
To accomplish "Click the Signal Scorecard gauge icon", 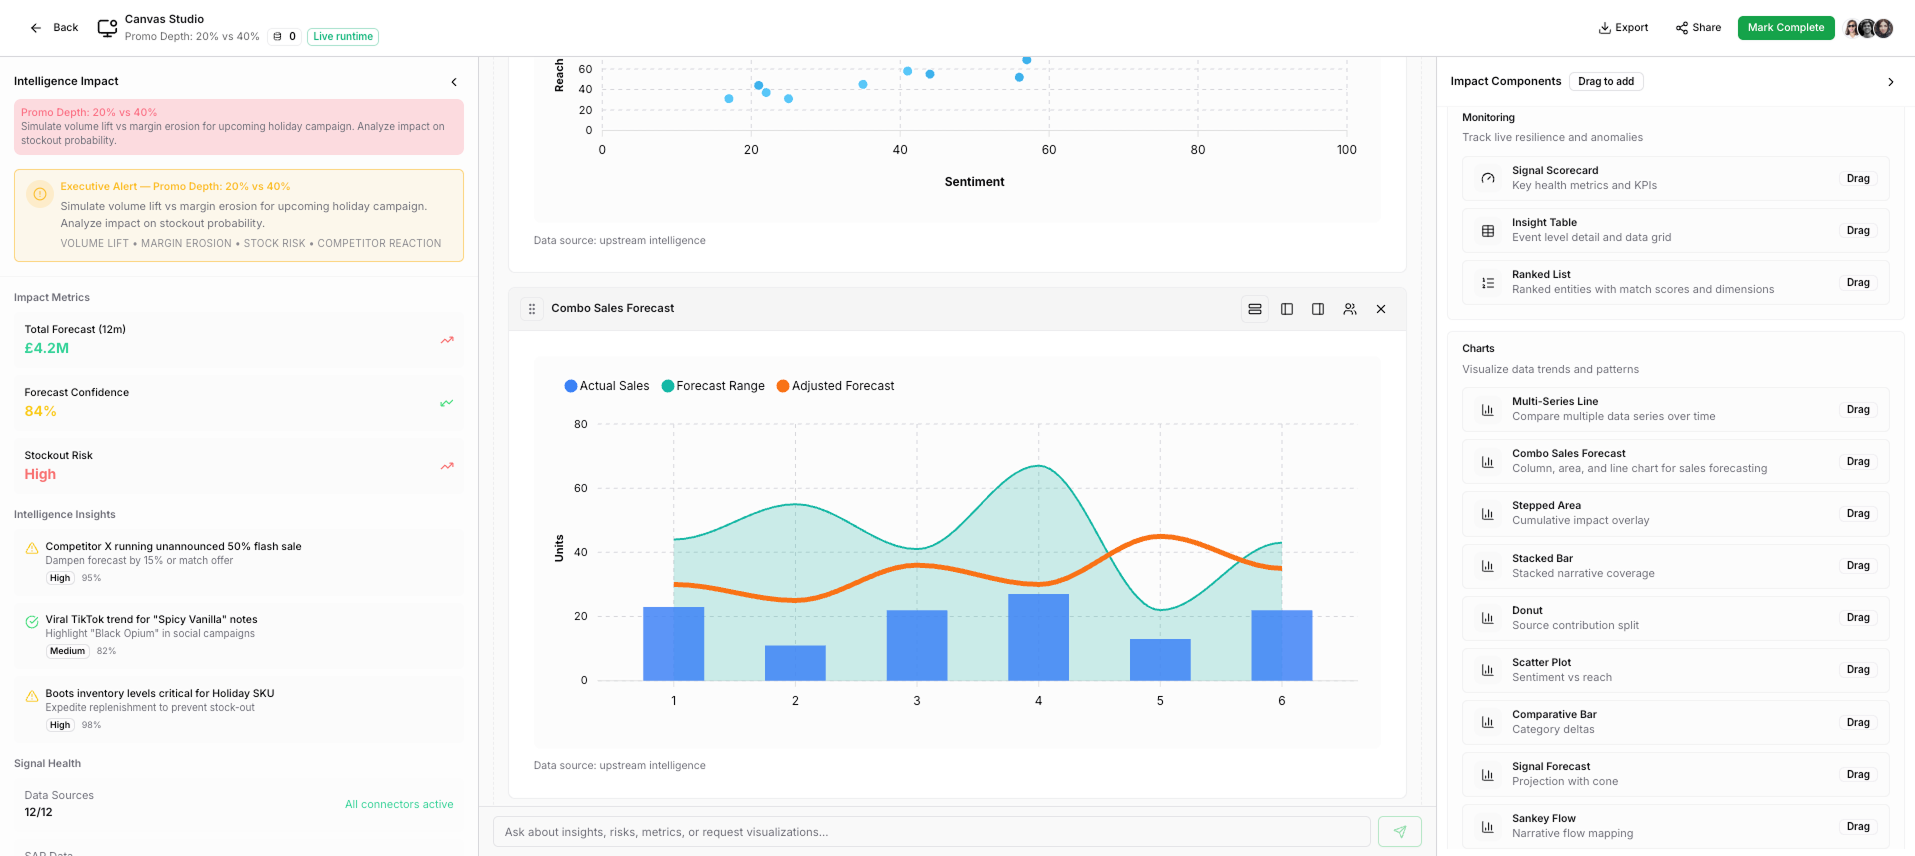I will coord(1488,178).
